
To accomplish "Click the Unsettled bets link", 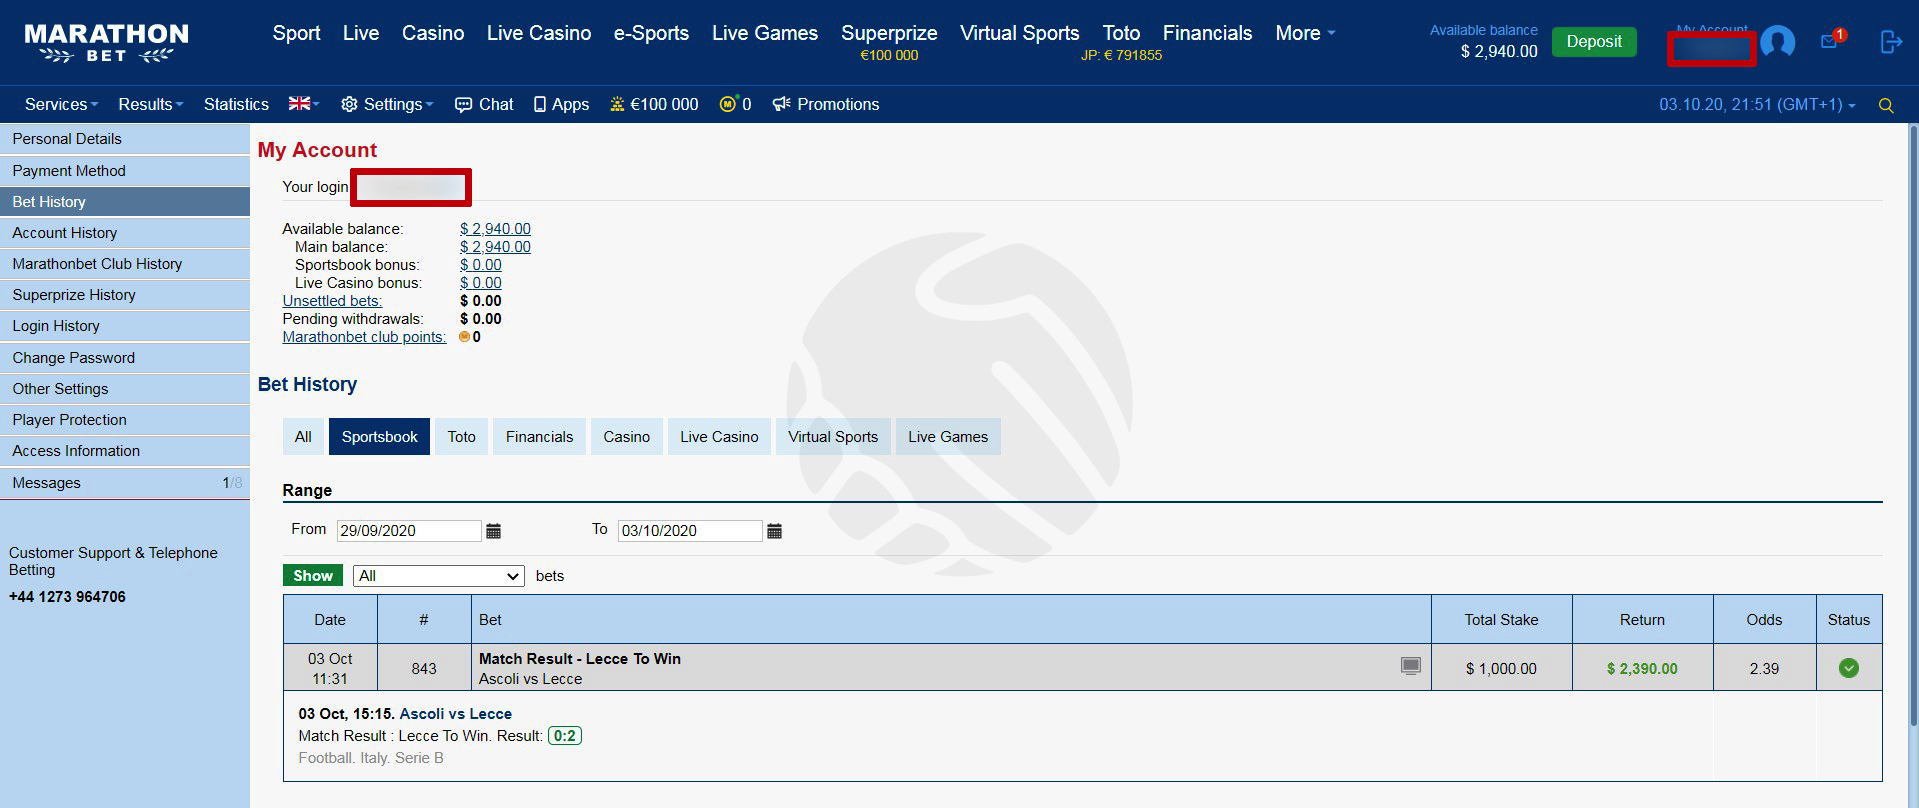I will coord(332,301).
